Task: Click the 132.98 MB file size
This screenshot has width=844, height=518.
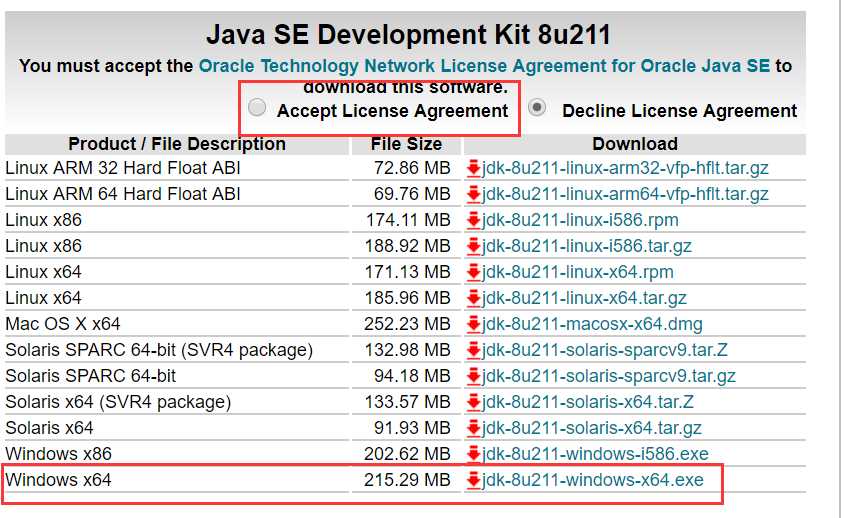Action: click(x=407, y=350)
